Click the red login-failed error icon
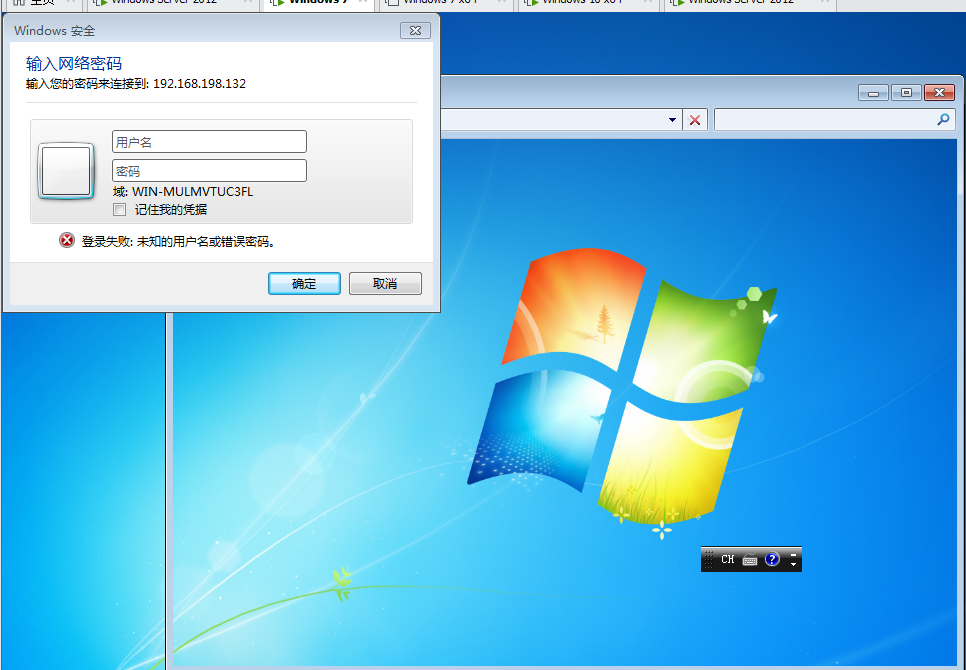 click(x=67, y=240)
